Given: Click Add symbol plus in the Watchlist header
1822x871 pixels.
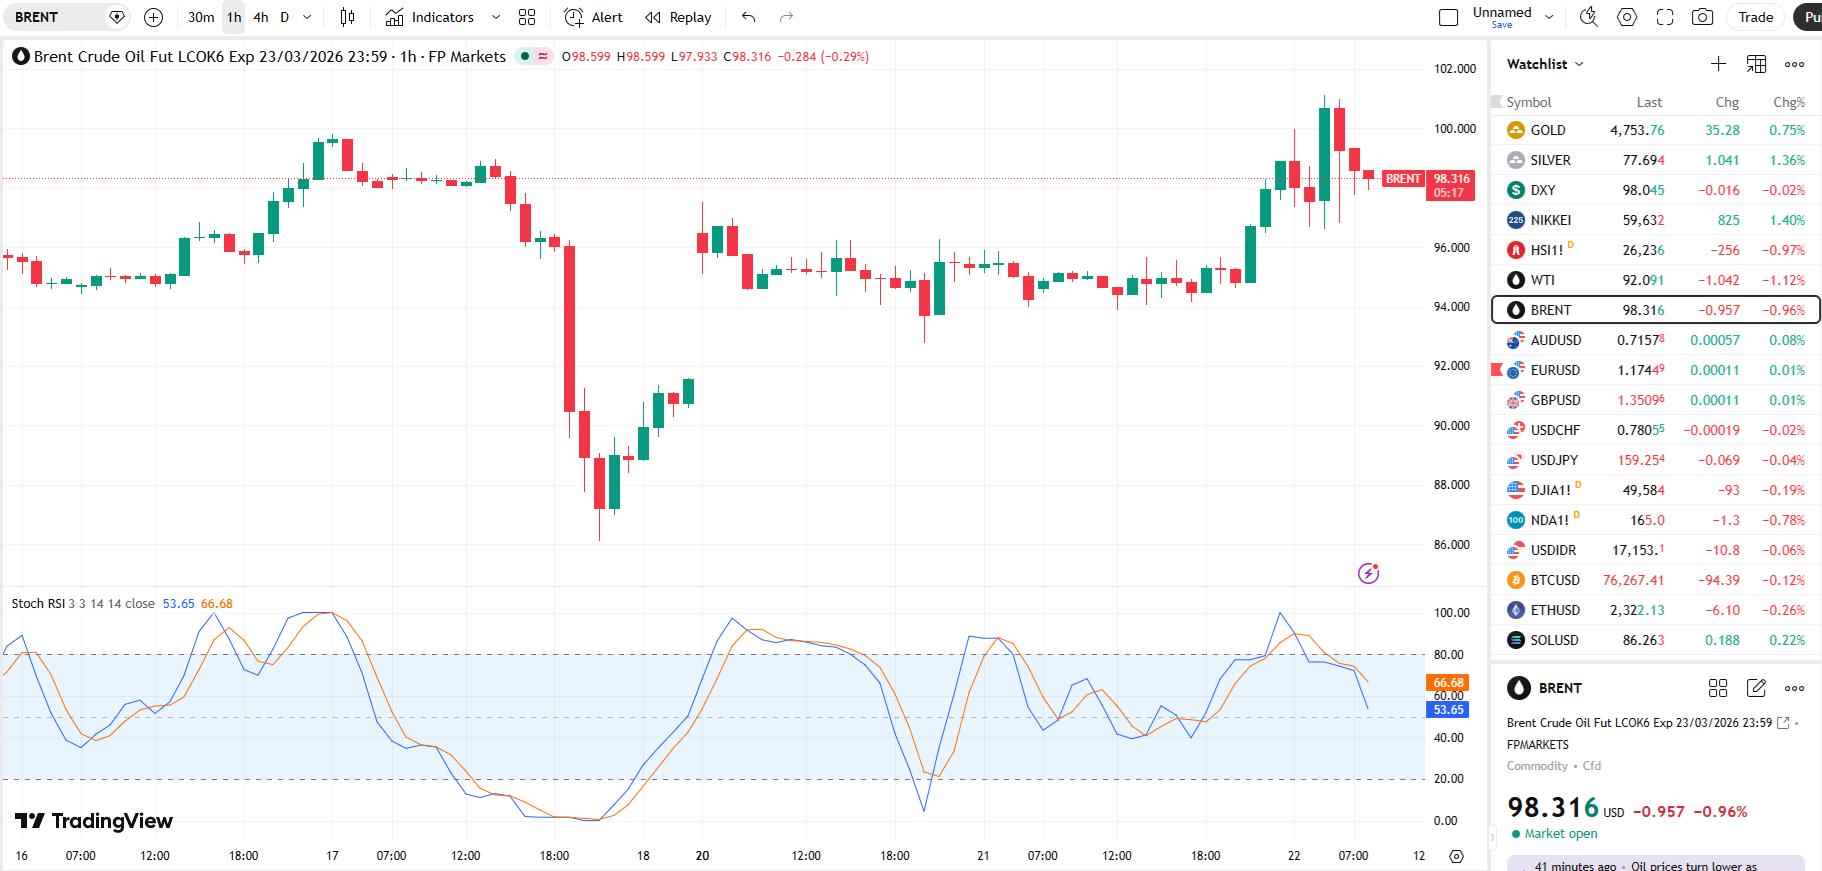Looking at the screenshot, I should (x=1718, y=64).
